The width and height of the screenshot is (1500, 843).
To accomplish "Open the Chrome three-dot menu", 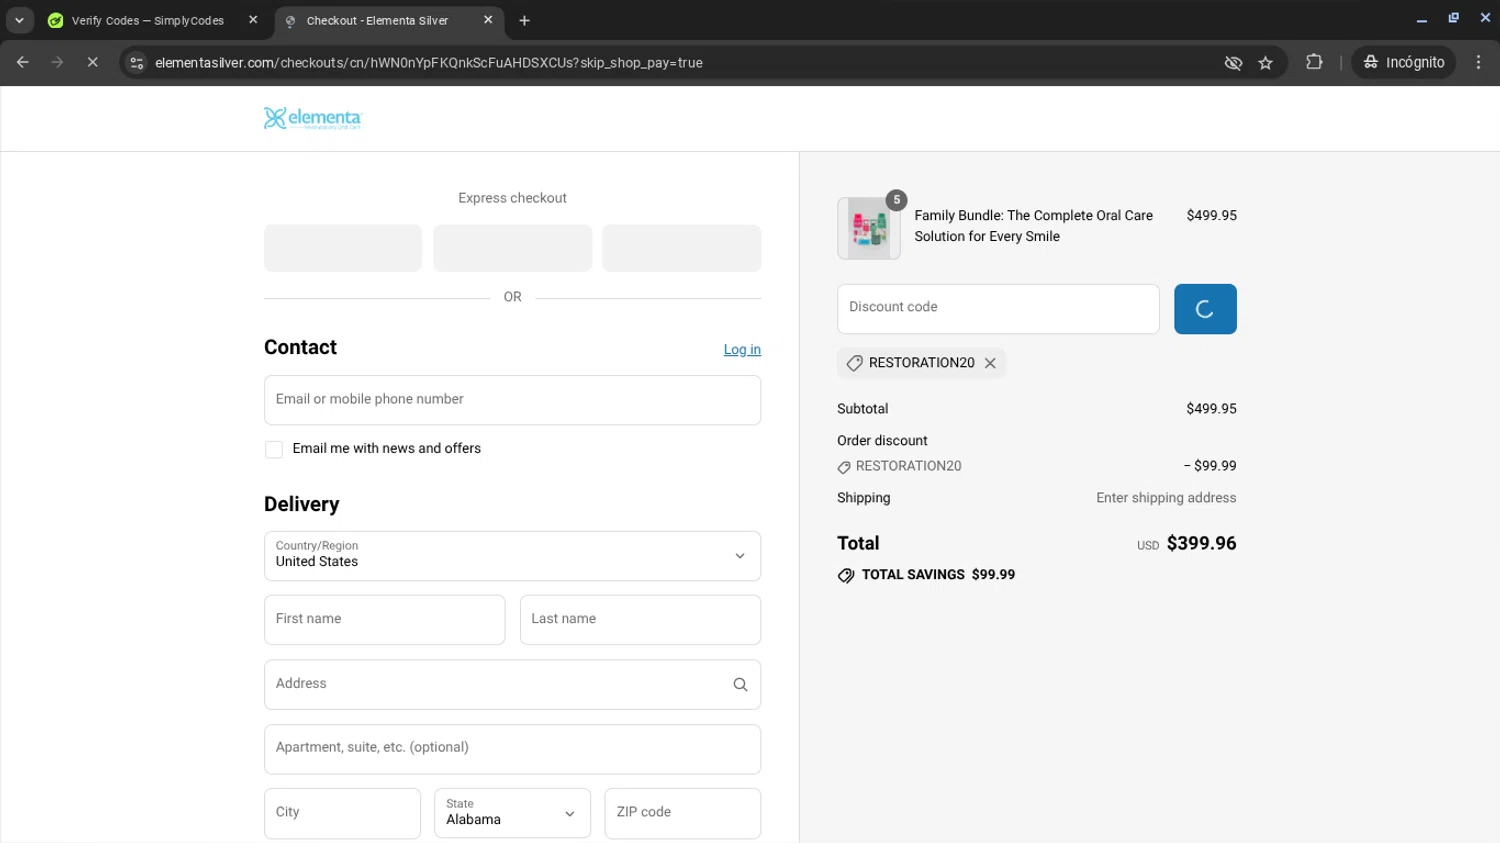I will [x=1479, y=62].
